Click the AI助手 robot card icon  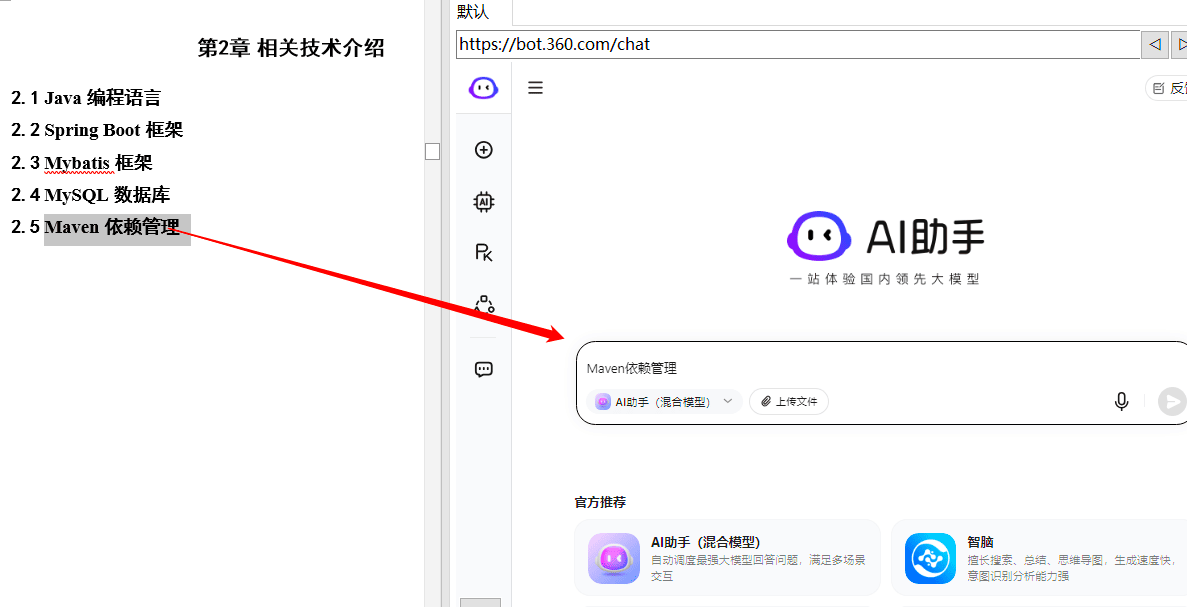click(x=613, y=558)
